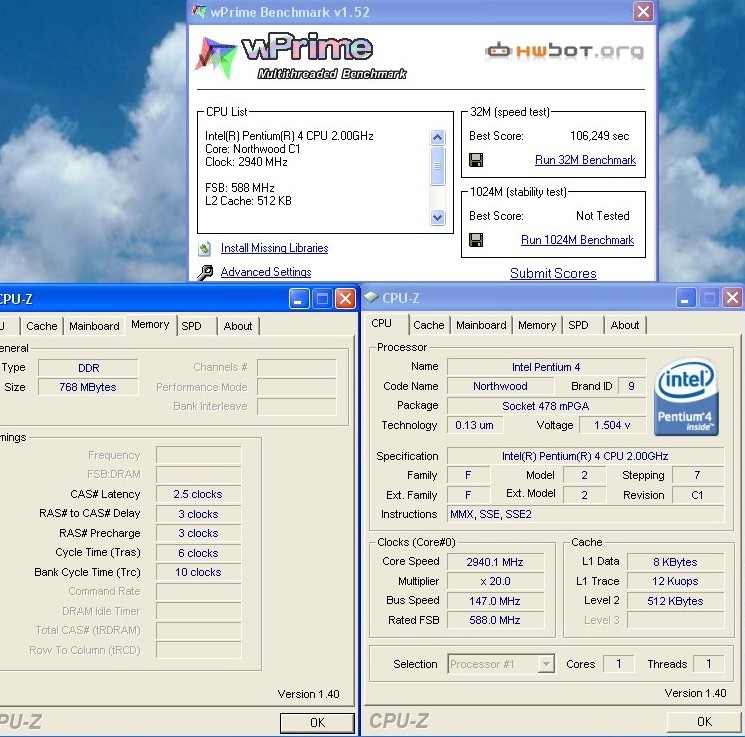Click the Cycle Time (Tras) 6 clocks field
This screenshot has height=737, width=745.
[198, 553]
